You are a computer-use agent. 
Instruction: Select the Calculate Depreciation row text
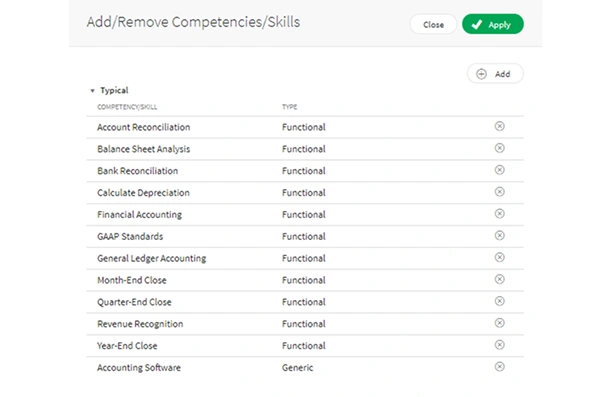[143, 193]
